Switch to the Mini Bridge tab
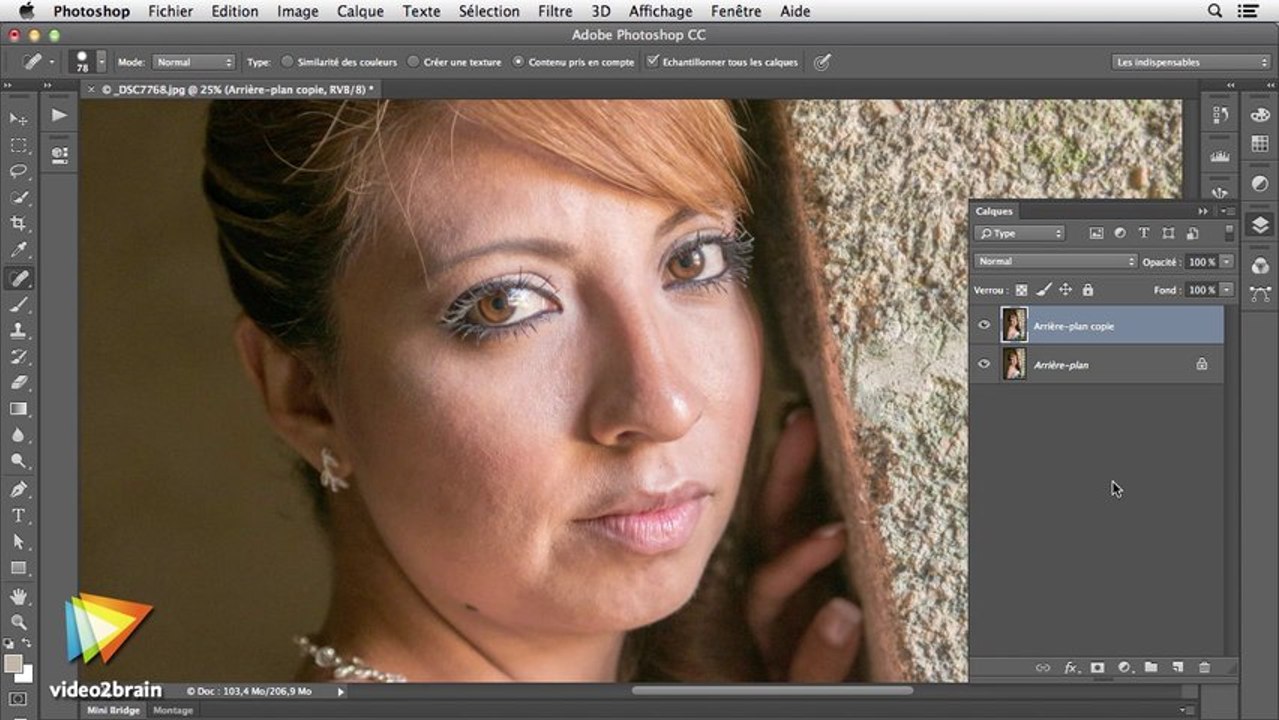 112,710
